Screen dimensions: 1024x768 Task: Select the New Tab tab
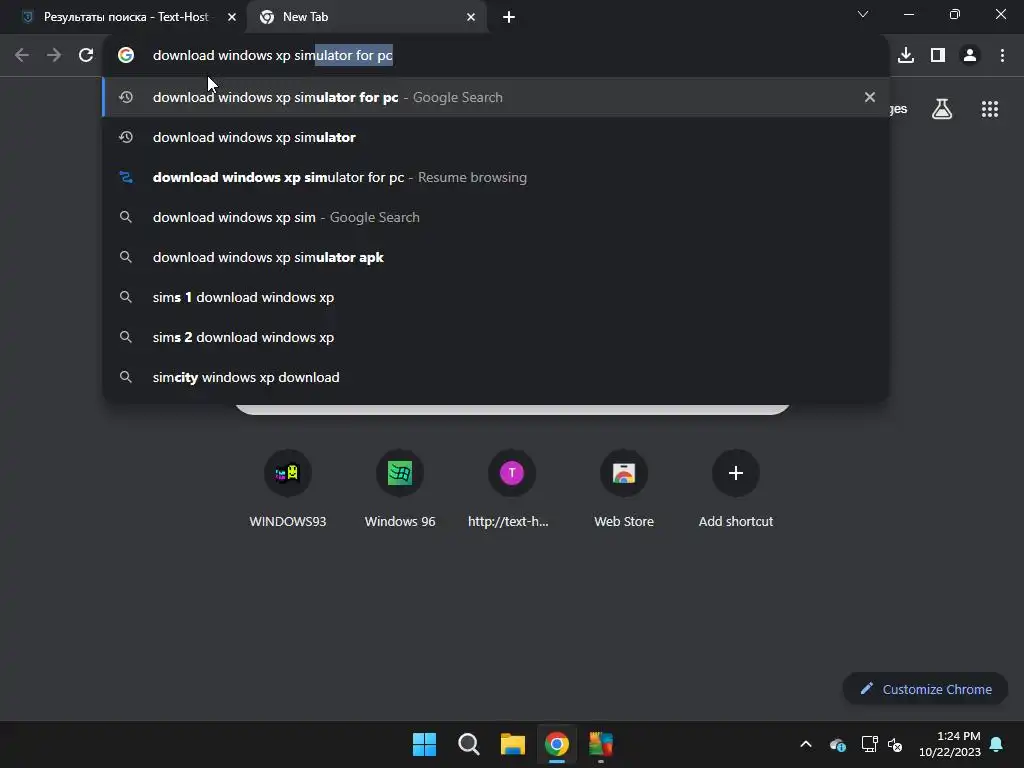point(366,17)
